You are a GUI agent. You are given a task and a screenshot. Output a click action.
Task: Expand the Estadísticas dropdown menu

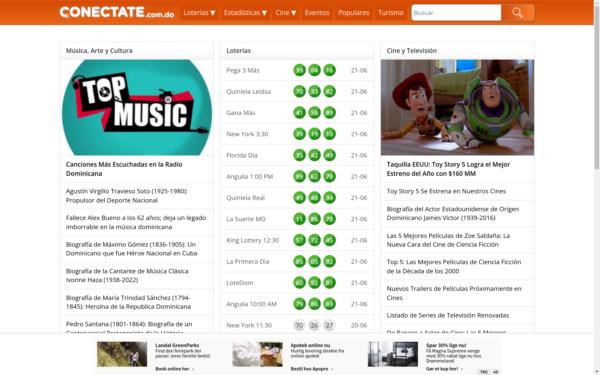click(x=245, y=13)
